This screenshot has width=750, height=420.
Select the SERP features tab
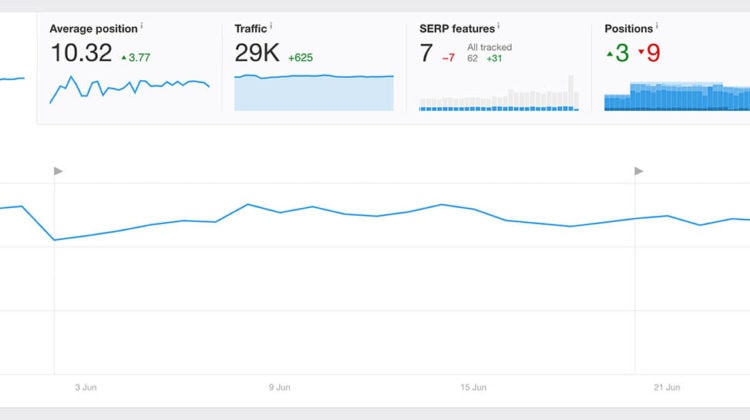pyautogui.click(x=499, y=68)
